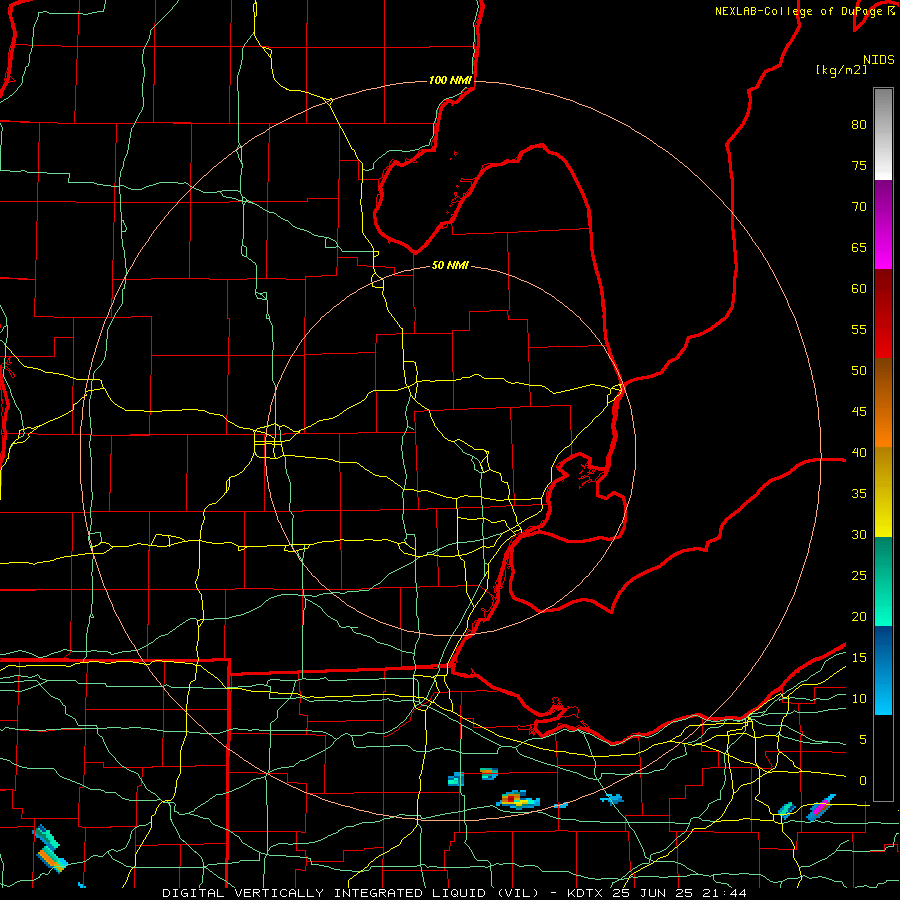Click the gray-white segment of the color bar
900x900 pixels.
click(883, 134)
